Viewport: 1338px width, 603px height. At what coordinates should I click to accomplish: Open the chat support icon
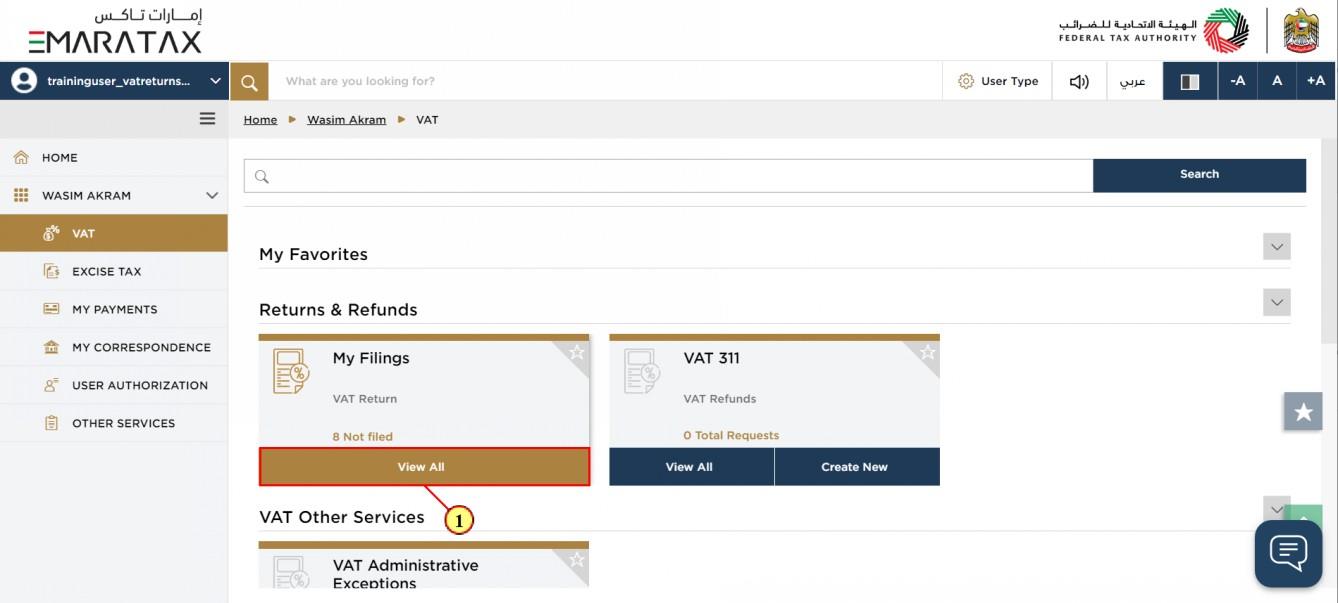pyautogui.click(x=1288, y=553)
